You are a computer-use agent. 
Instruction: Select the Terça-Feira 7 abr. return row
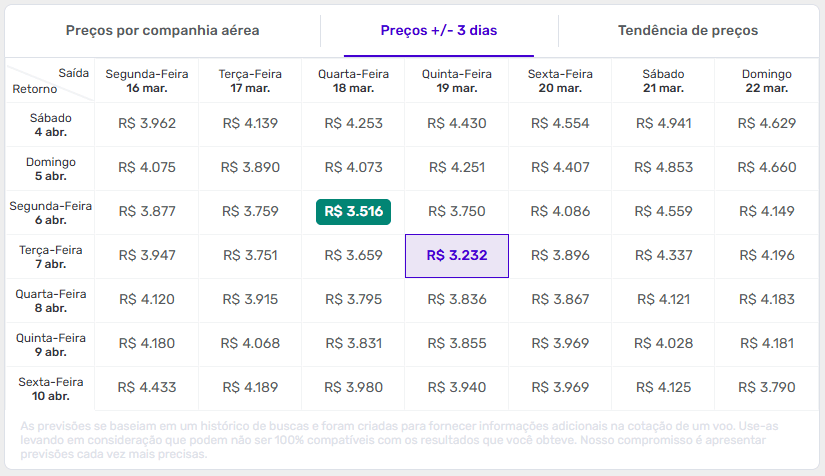click(x=50, y=256)
